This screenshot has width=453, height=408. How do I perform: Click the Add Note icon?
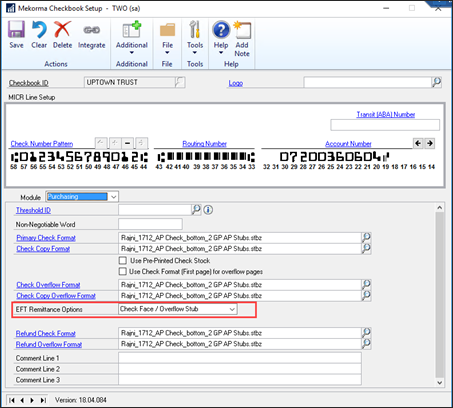242,30
